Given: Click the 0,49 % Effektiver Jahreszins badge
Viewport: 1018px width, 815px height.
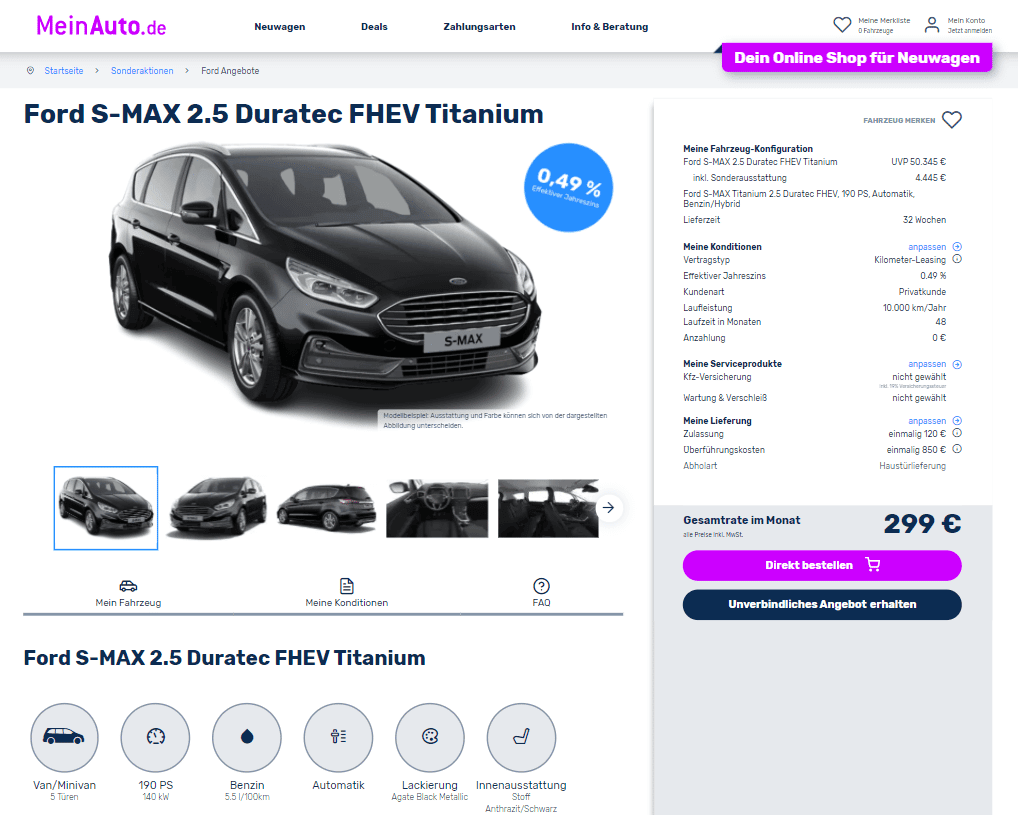Looking at the screenshot, I should pyautogui.click(x=568, y=188).
